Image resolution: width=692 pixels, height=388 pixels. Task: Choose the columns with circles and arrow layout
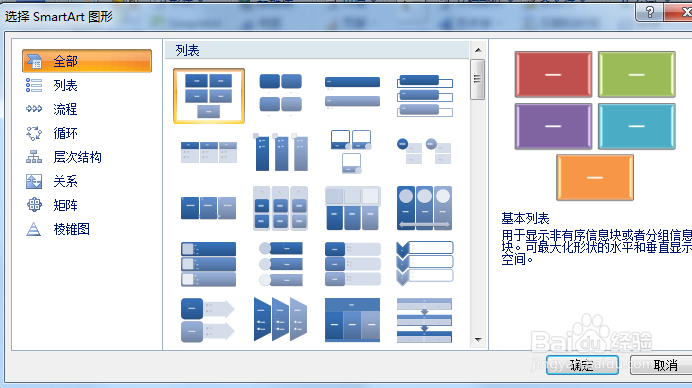(425, 208)
